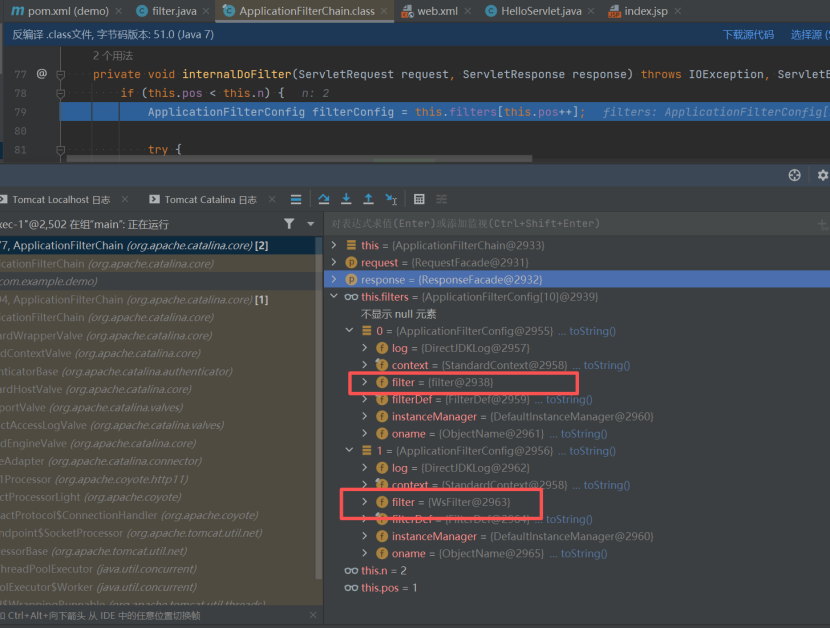Select the ctAccessLogValve stack frame
The height and width of the screenshot is (628, 830).
coord(159,425)
